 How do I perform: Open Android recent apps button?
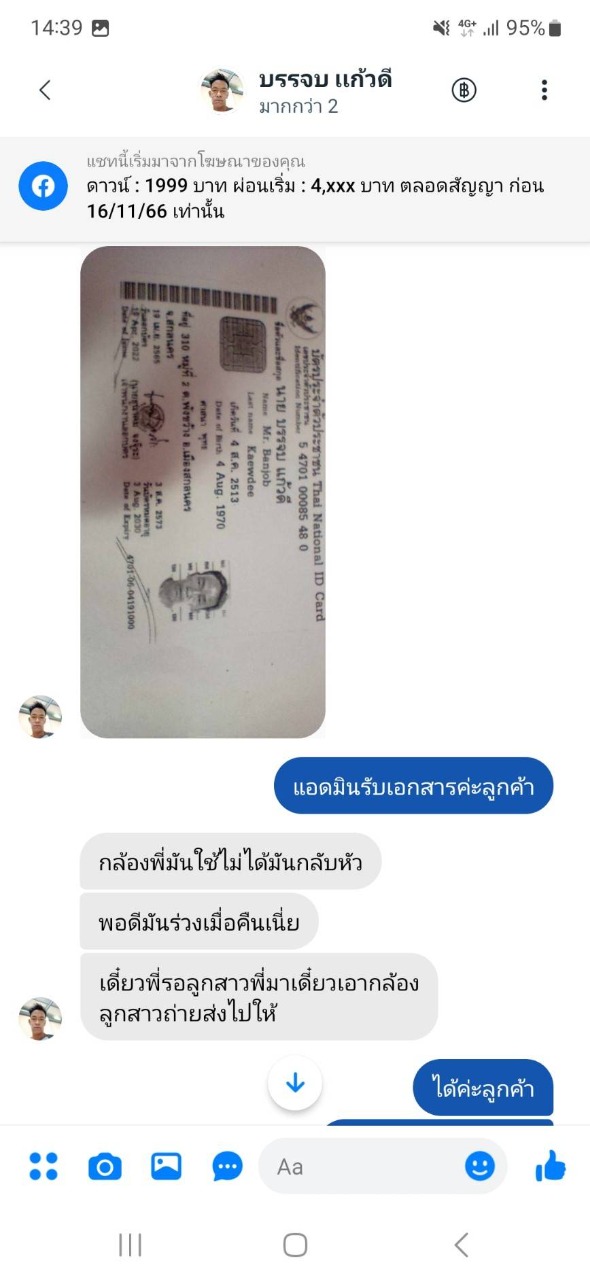[130, 1244]
